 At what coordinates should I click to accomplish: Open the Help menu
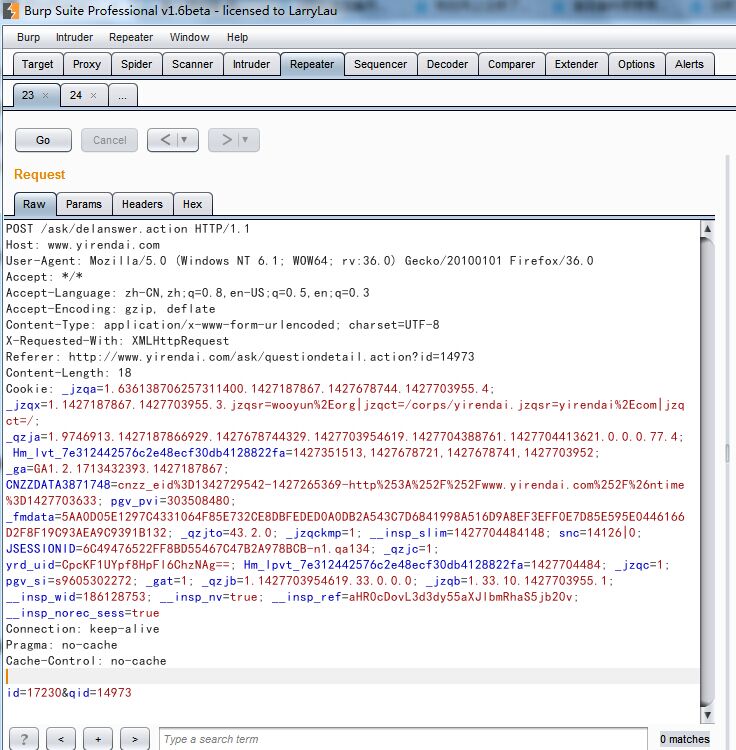tap(237, 37)
